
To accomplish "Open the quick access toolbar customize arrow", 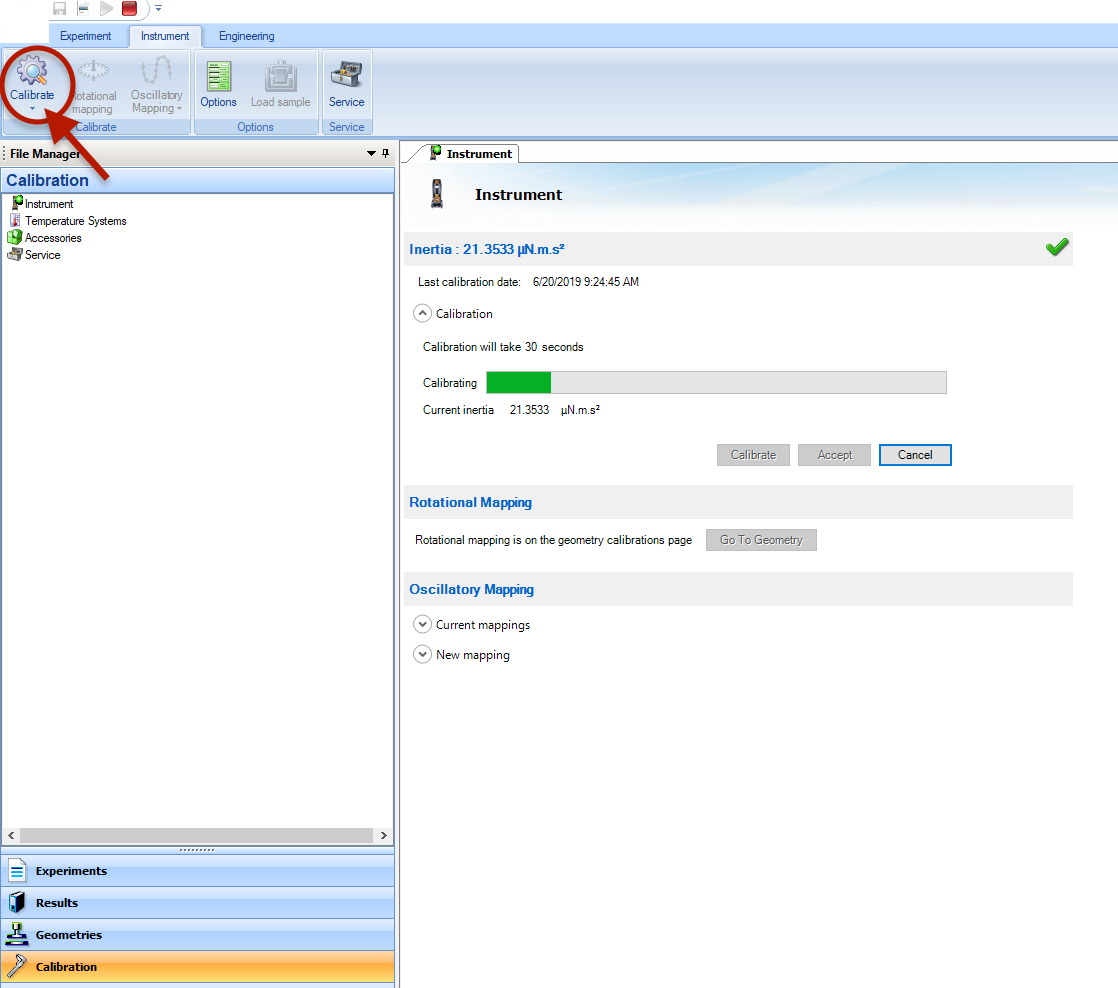I will tap(158, 9).
